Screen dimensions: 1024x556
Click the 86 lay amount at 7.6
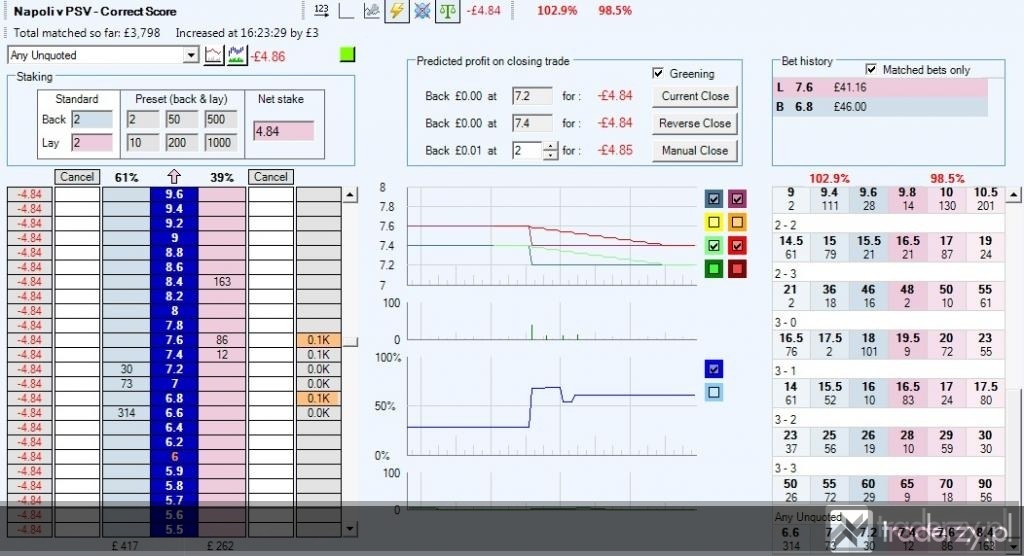click(222, 340)
